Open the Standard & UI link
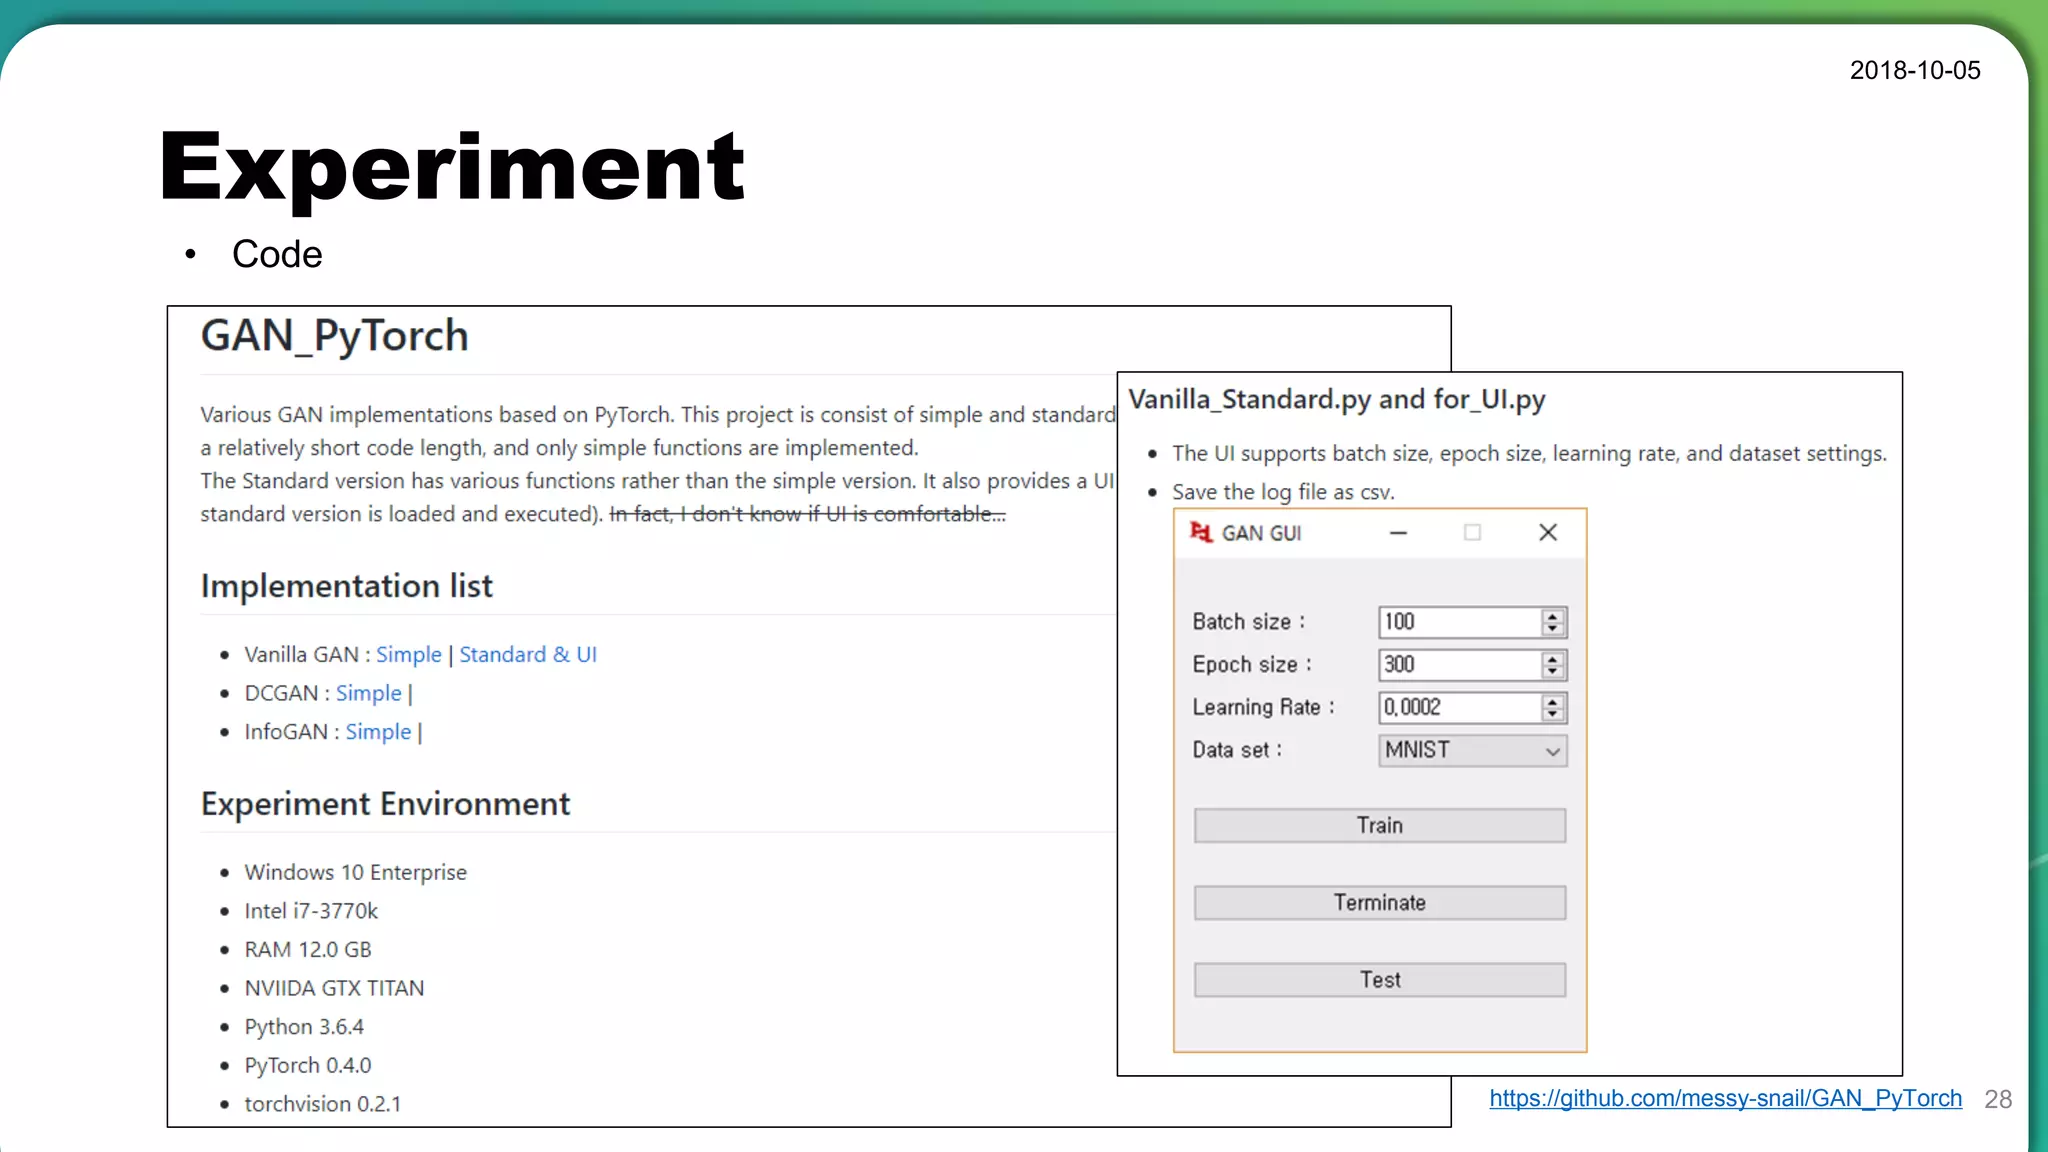Screen dimensions: 2048x1152 click(527, 655)
